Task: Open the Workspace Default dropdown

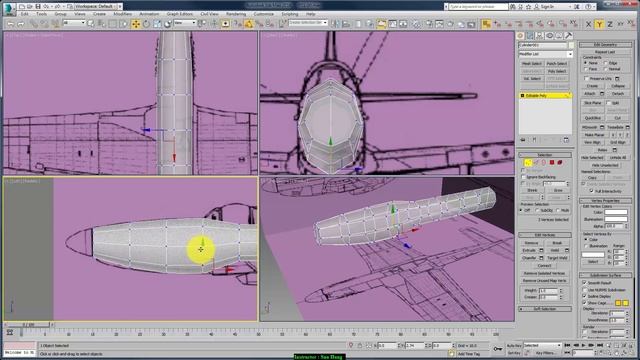Action: (97, 7)
